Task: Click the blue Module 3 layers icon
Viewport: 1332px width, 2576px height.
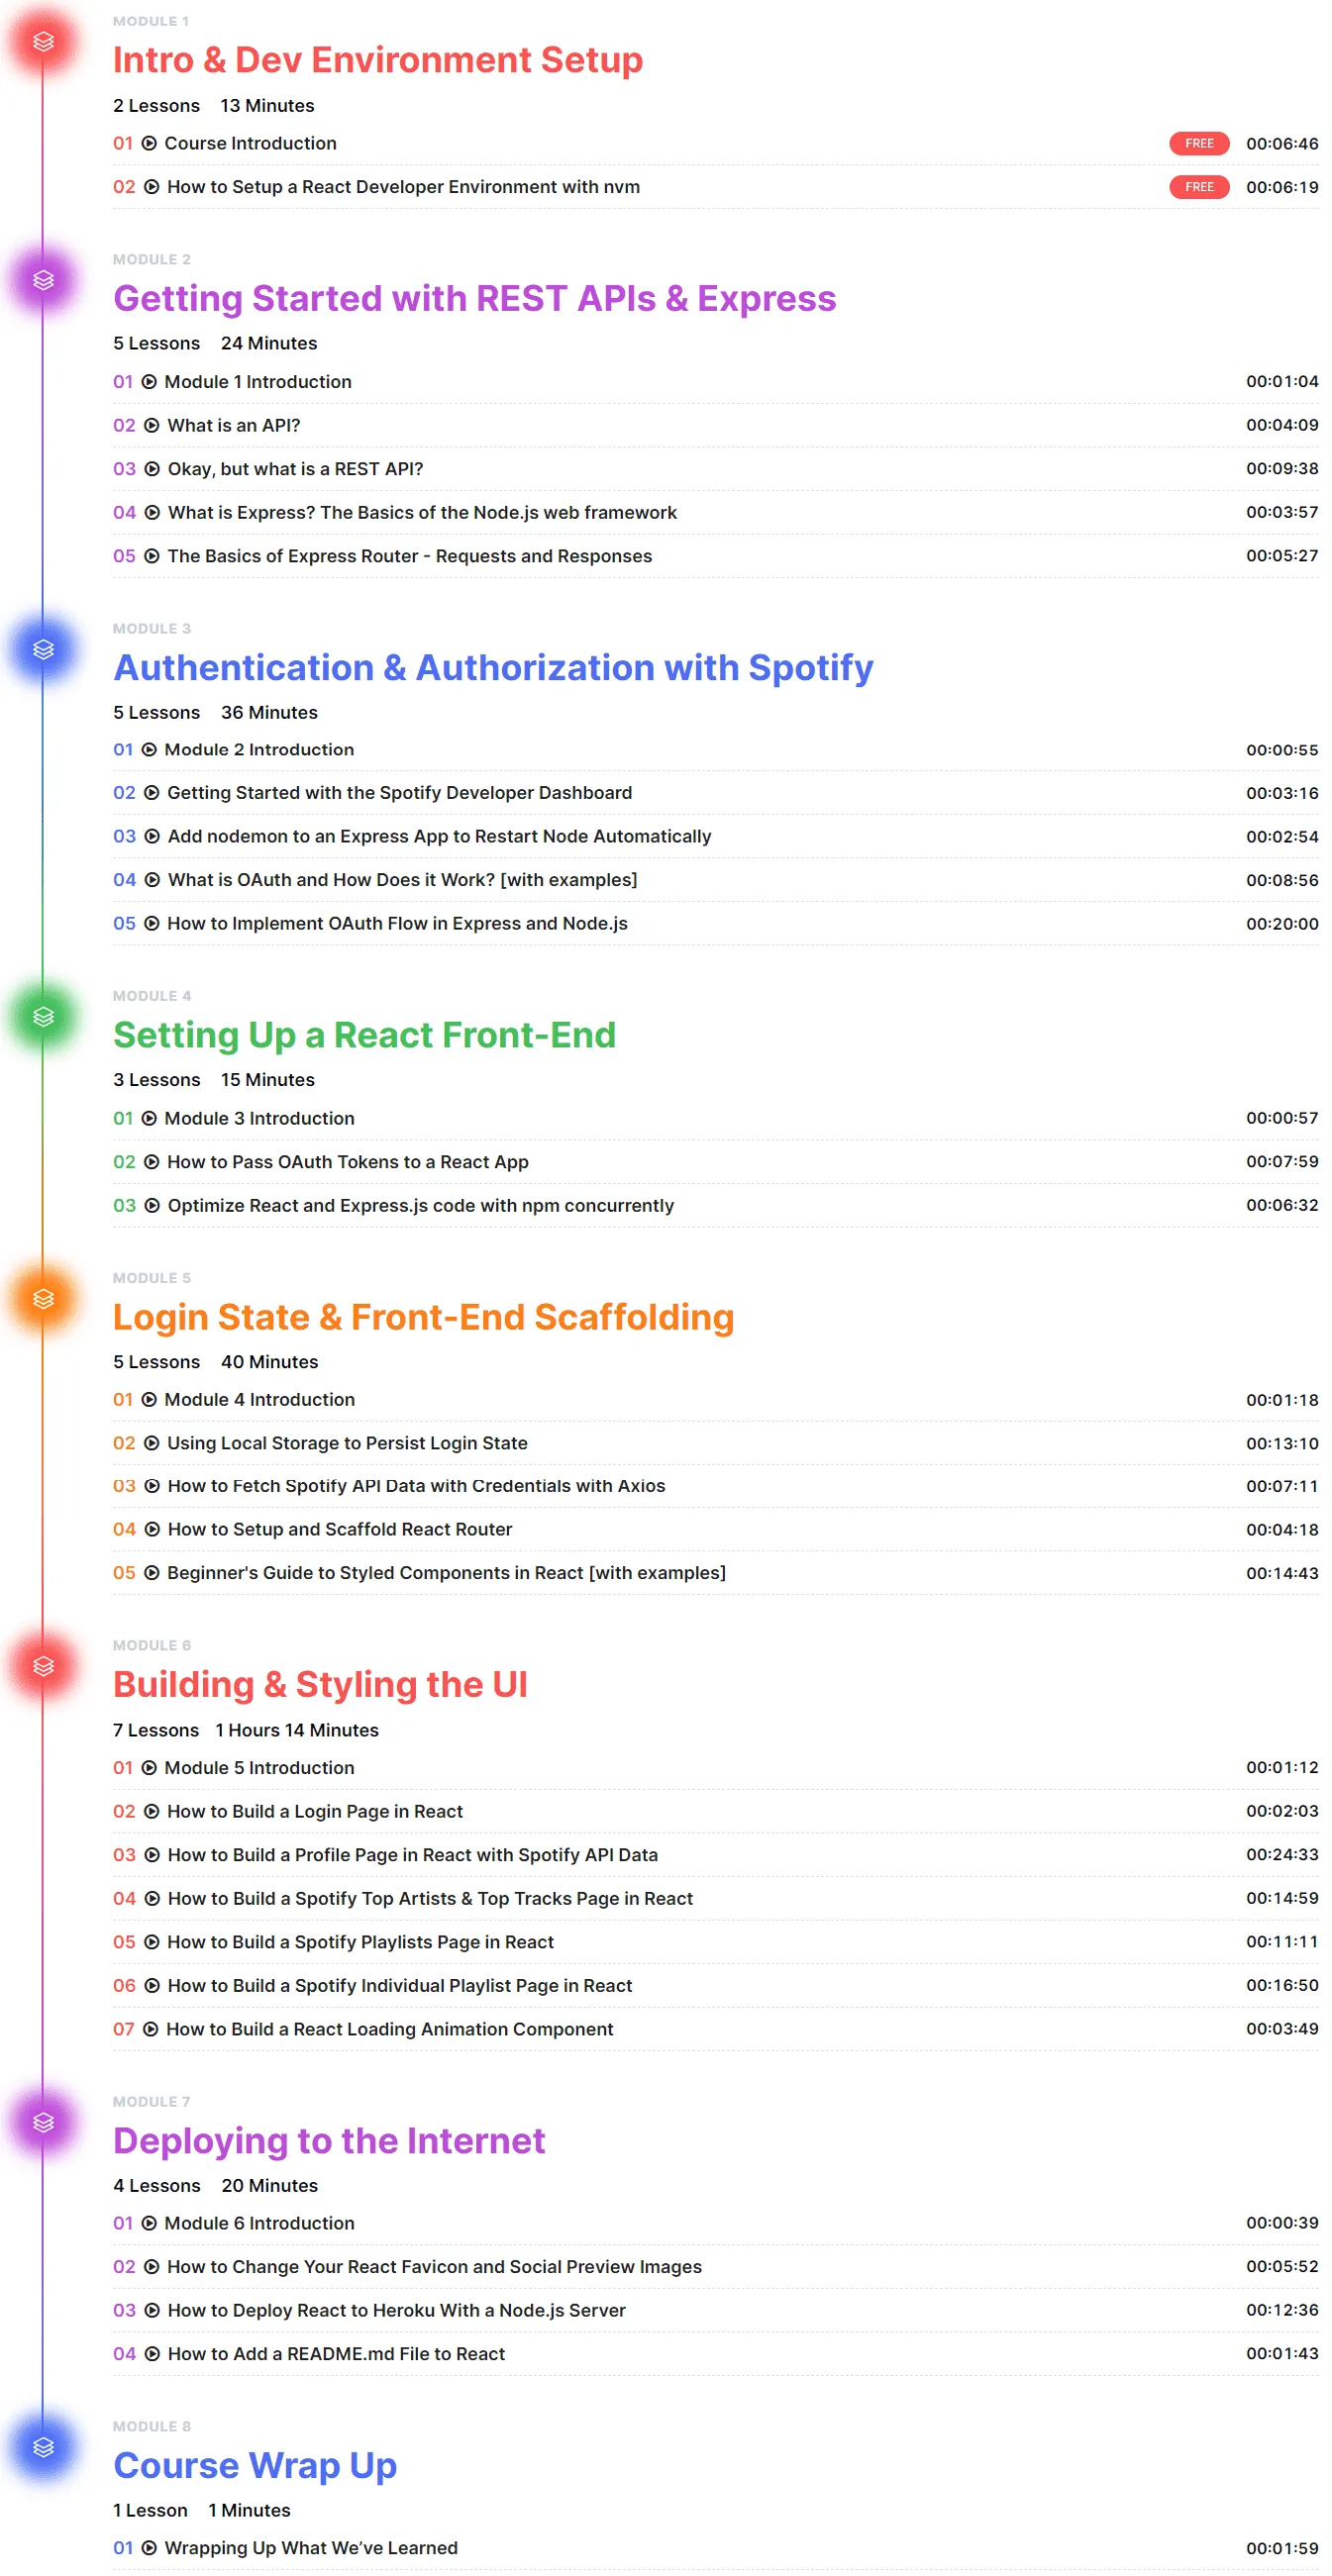Action: click(x=43, y=650)
